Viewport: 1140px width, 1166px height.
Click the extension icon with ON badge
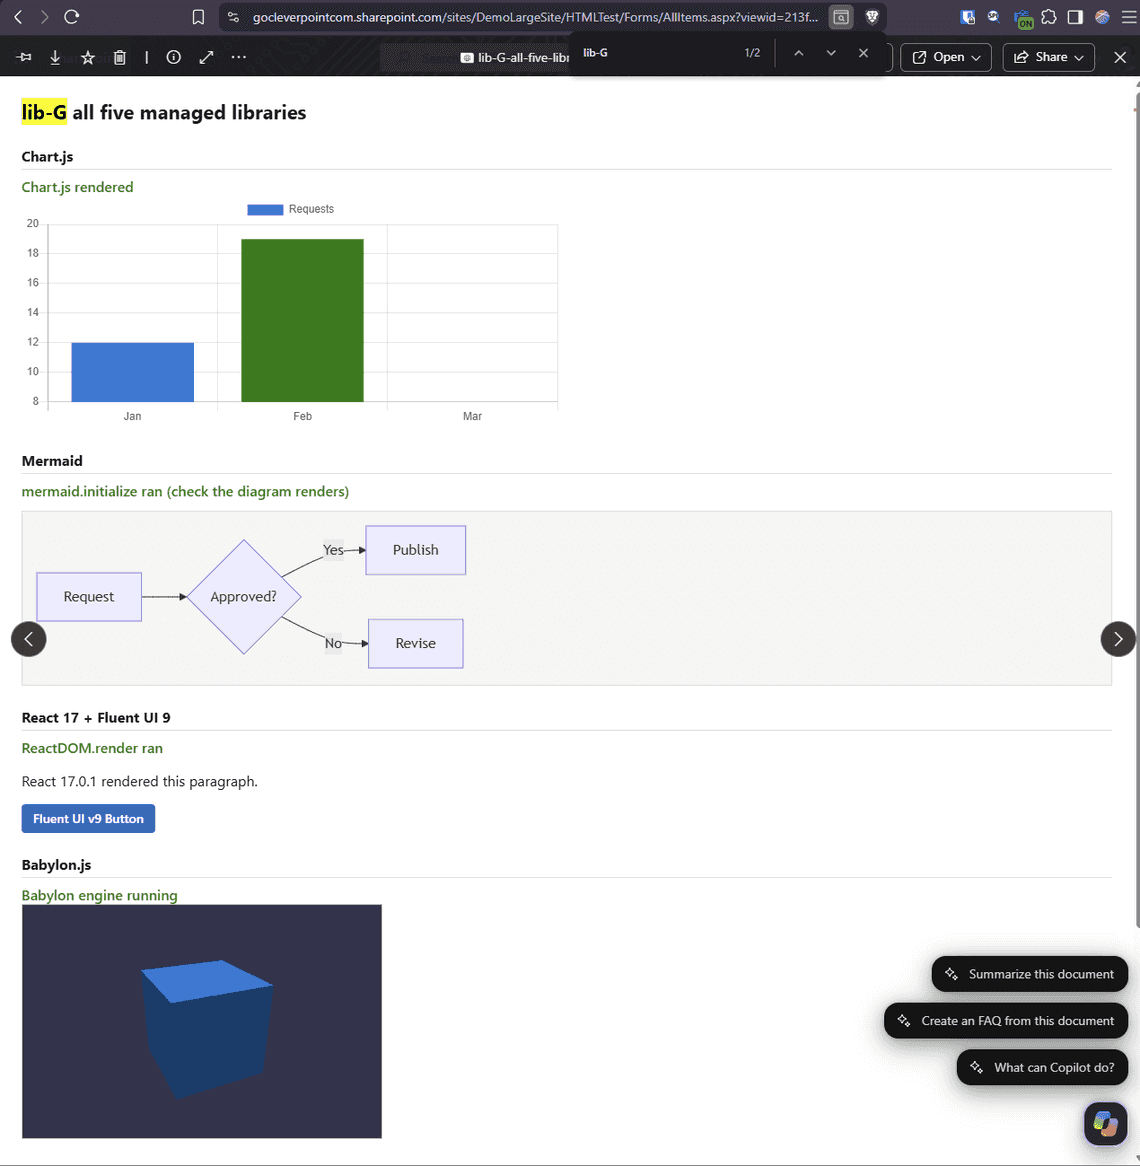pos(1023,18)
